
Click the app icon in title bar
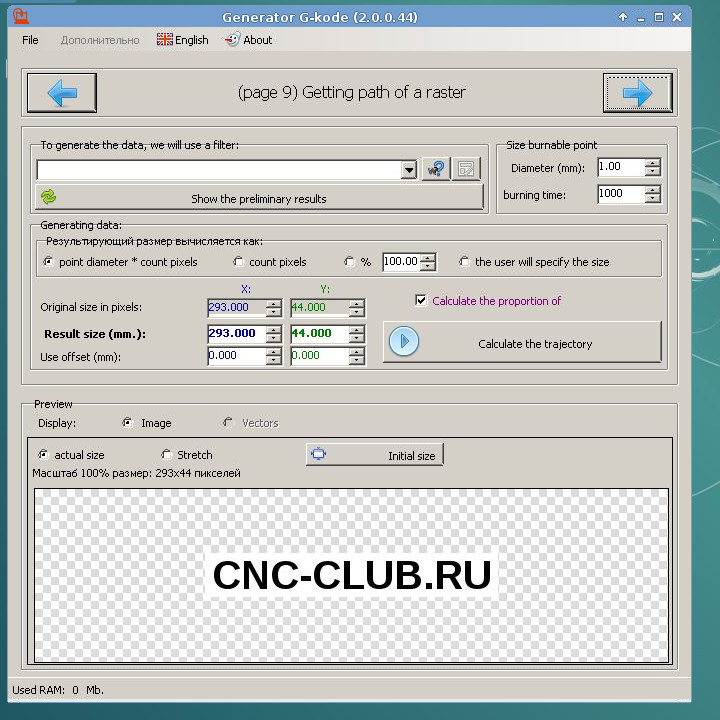(x=20, y=17)
